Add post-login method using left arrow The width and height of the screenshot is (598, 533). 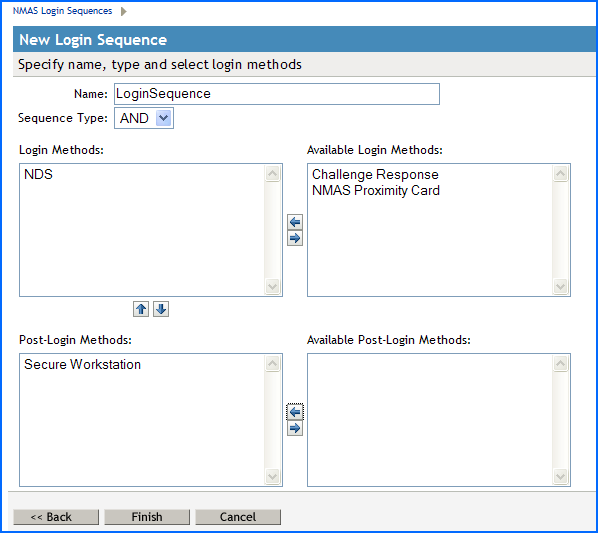point(295,412)
